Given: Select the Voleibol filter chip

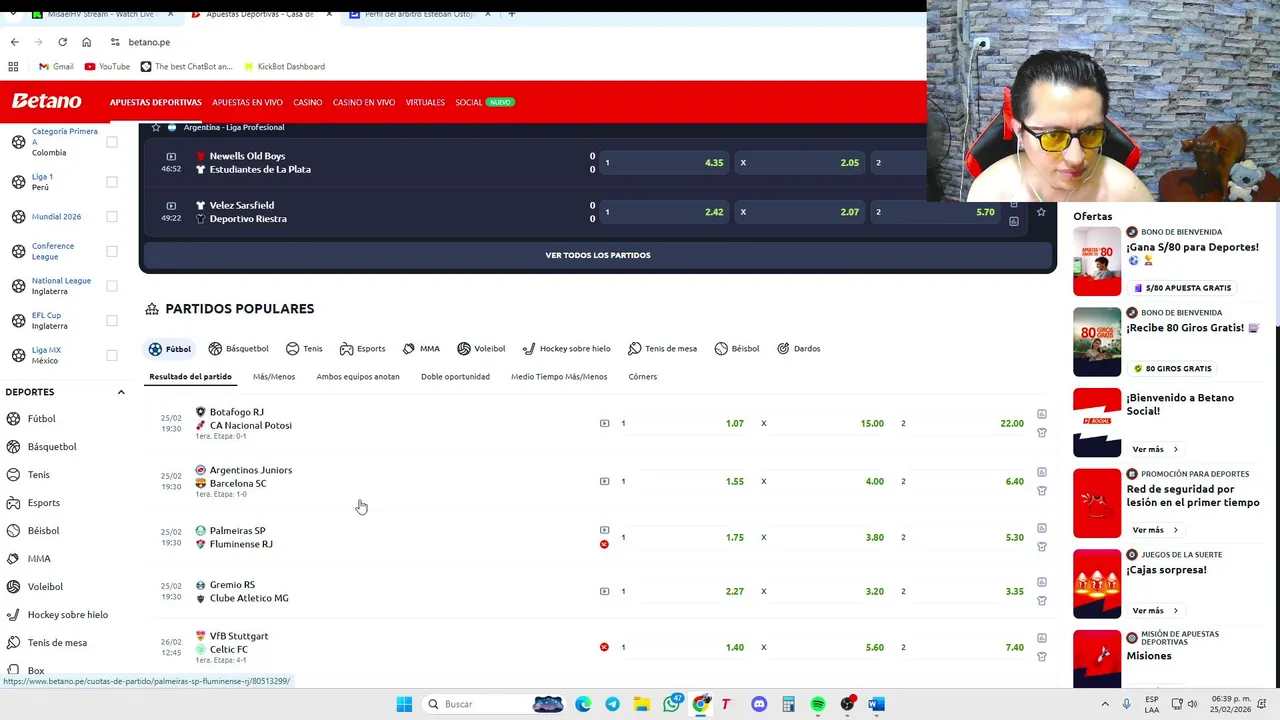Looking at the screenshot, I should tap(481, 349).
